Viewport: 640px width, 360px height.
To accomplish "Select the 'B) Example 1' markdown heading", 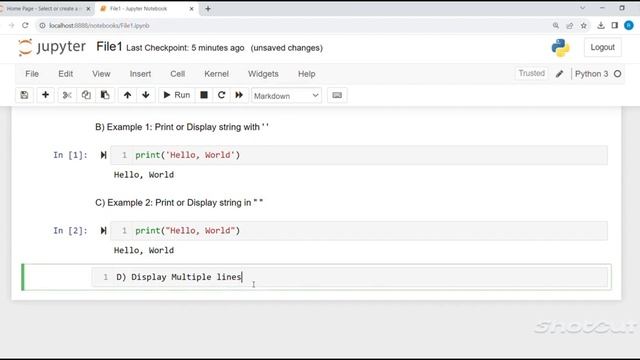I will click(x=182, y=127).
